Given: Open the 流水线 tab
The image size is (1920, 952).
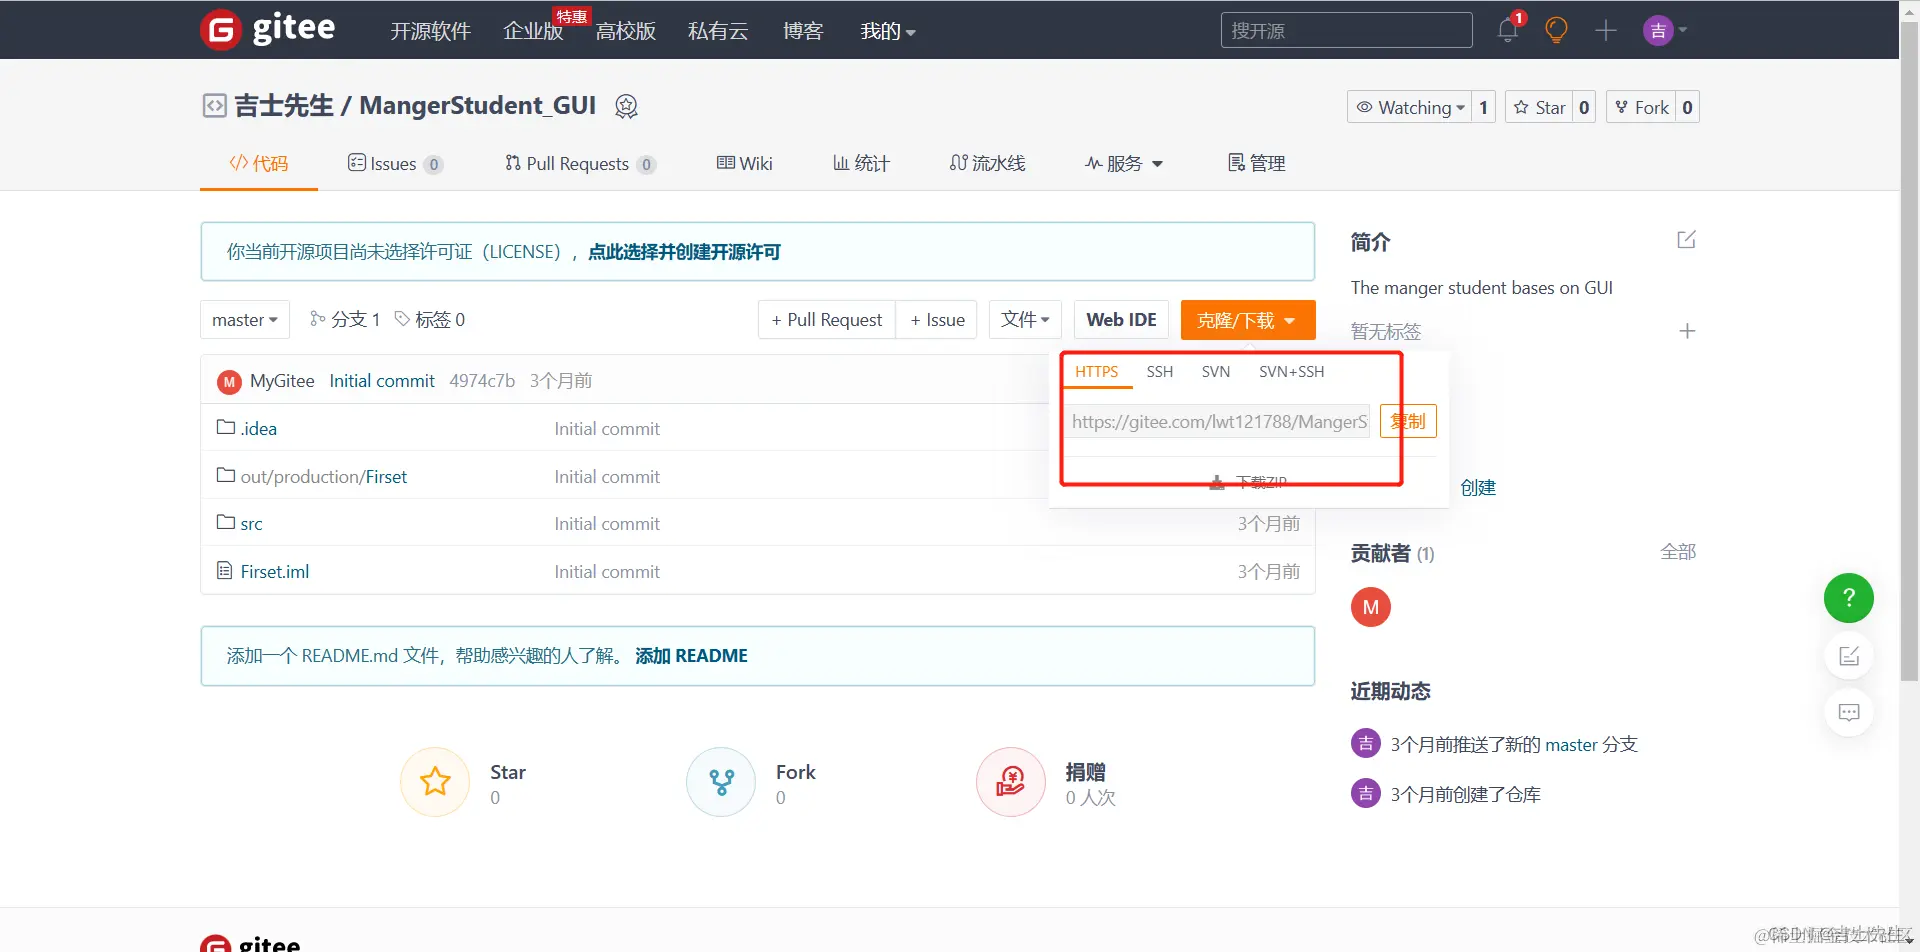Looking at the screenshot, I should [x=987, y=163].
